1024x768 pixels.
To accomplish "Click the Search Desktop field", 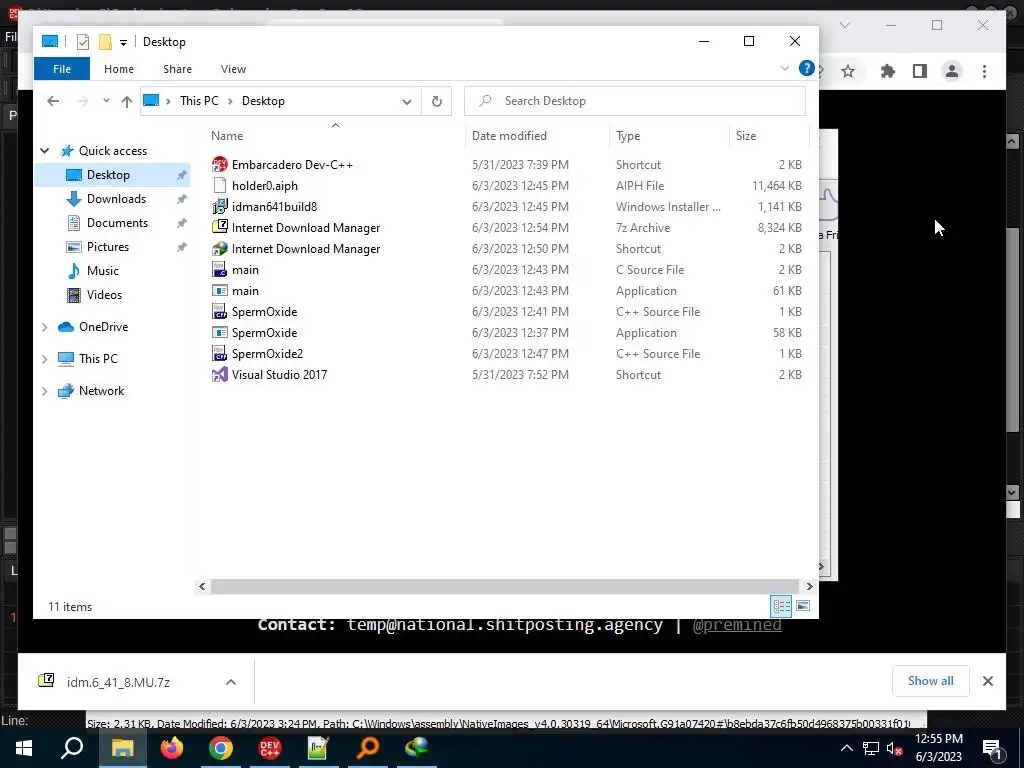I will (x=635, y=101).
